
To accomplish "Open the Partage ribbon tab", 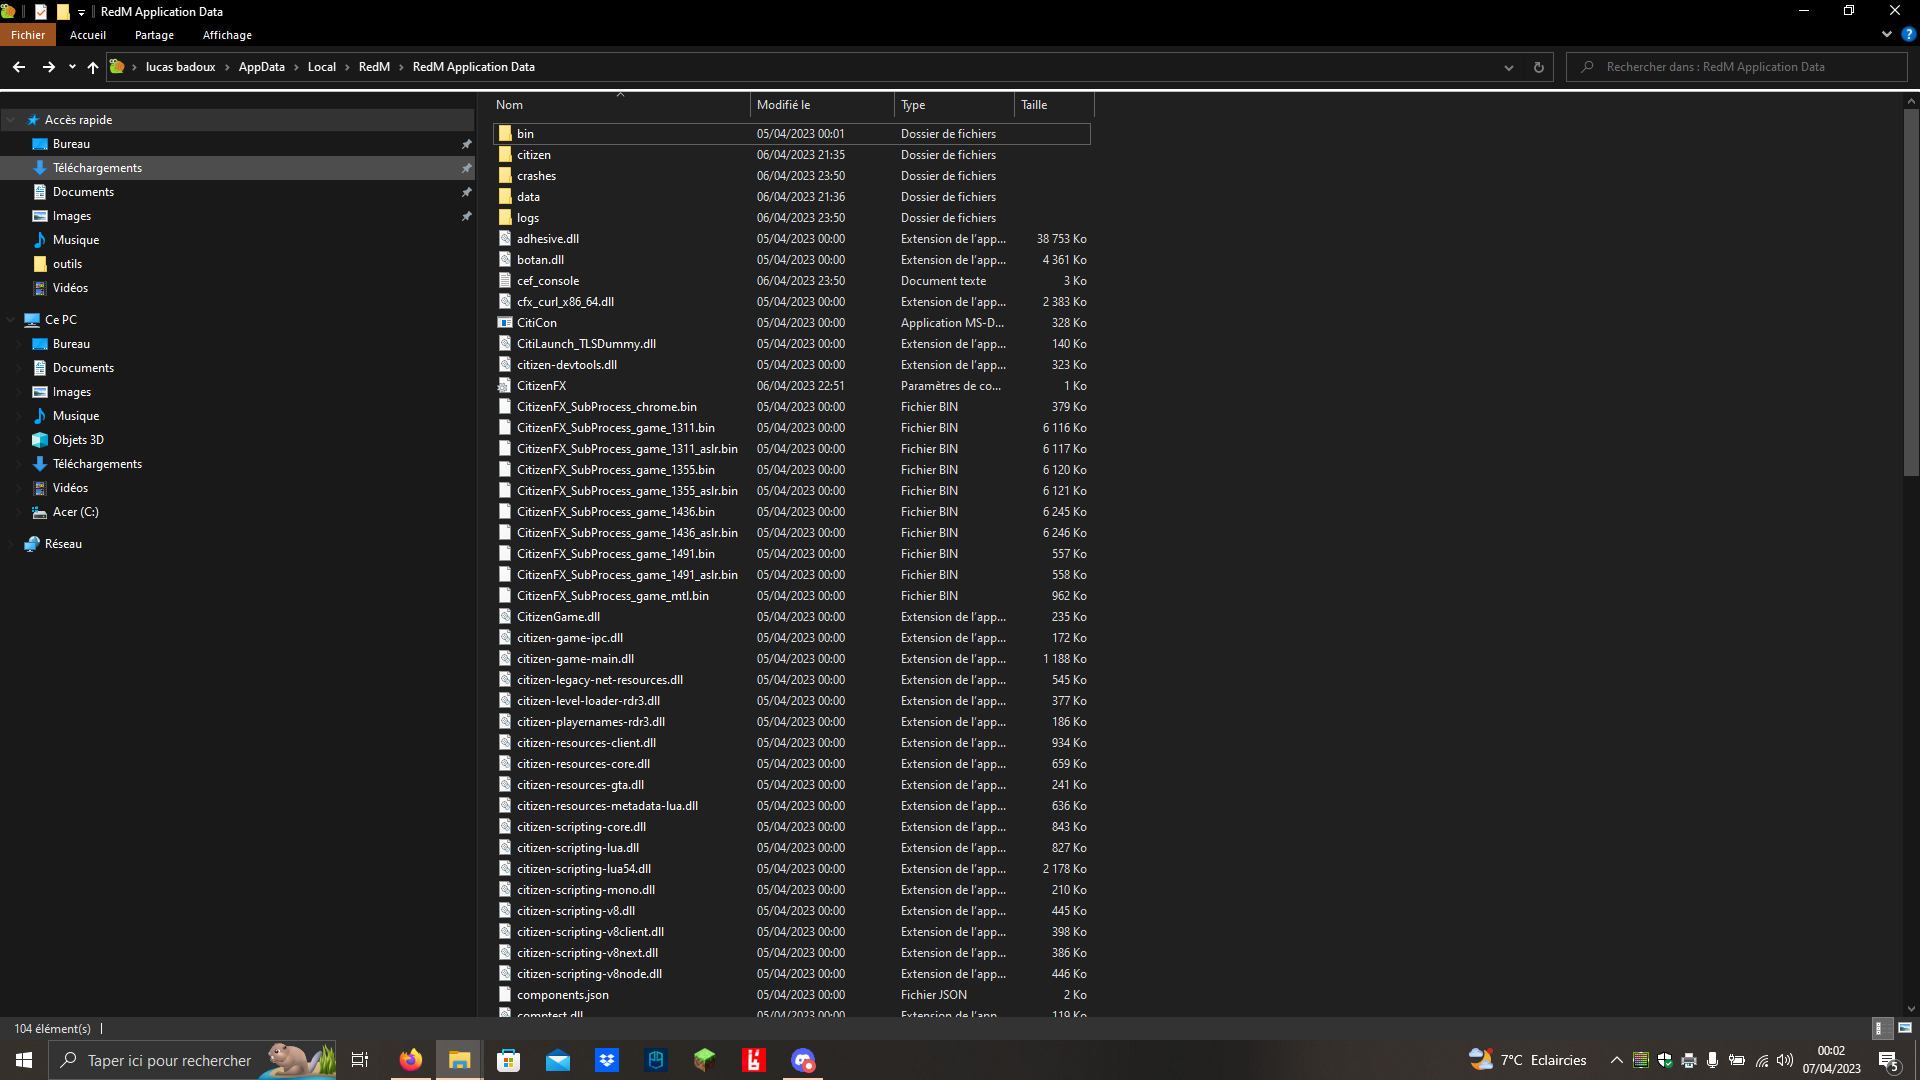I will (x=154, y=35).
